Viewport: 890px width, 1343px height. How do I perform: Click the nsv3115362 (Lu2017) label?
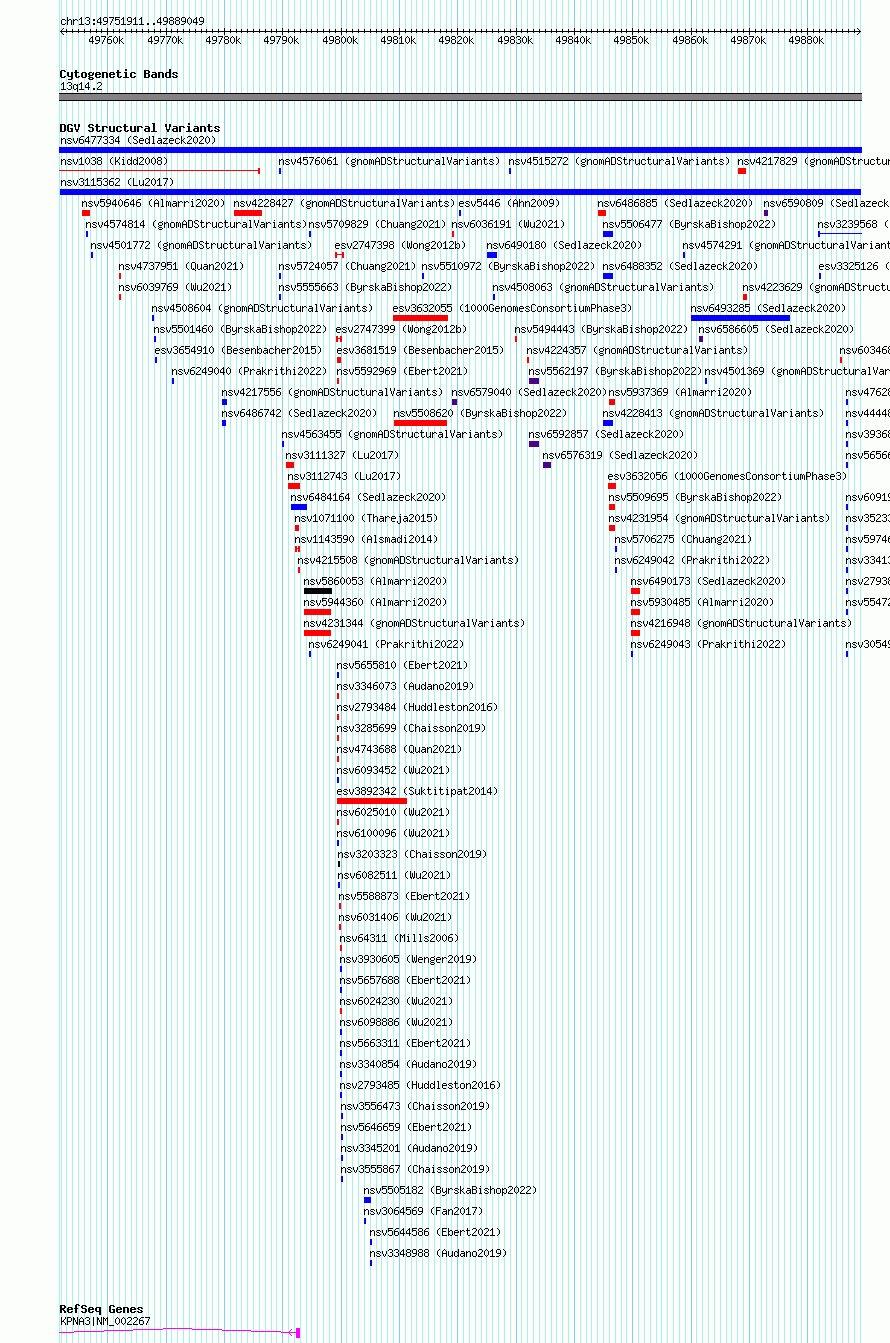117,182
